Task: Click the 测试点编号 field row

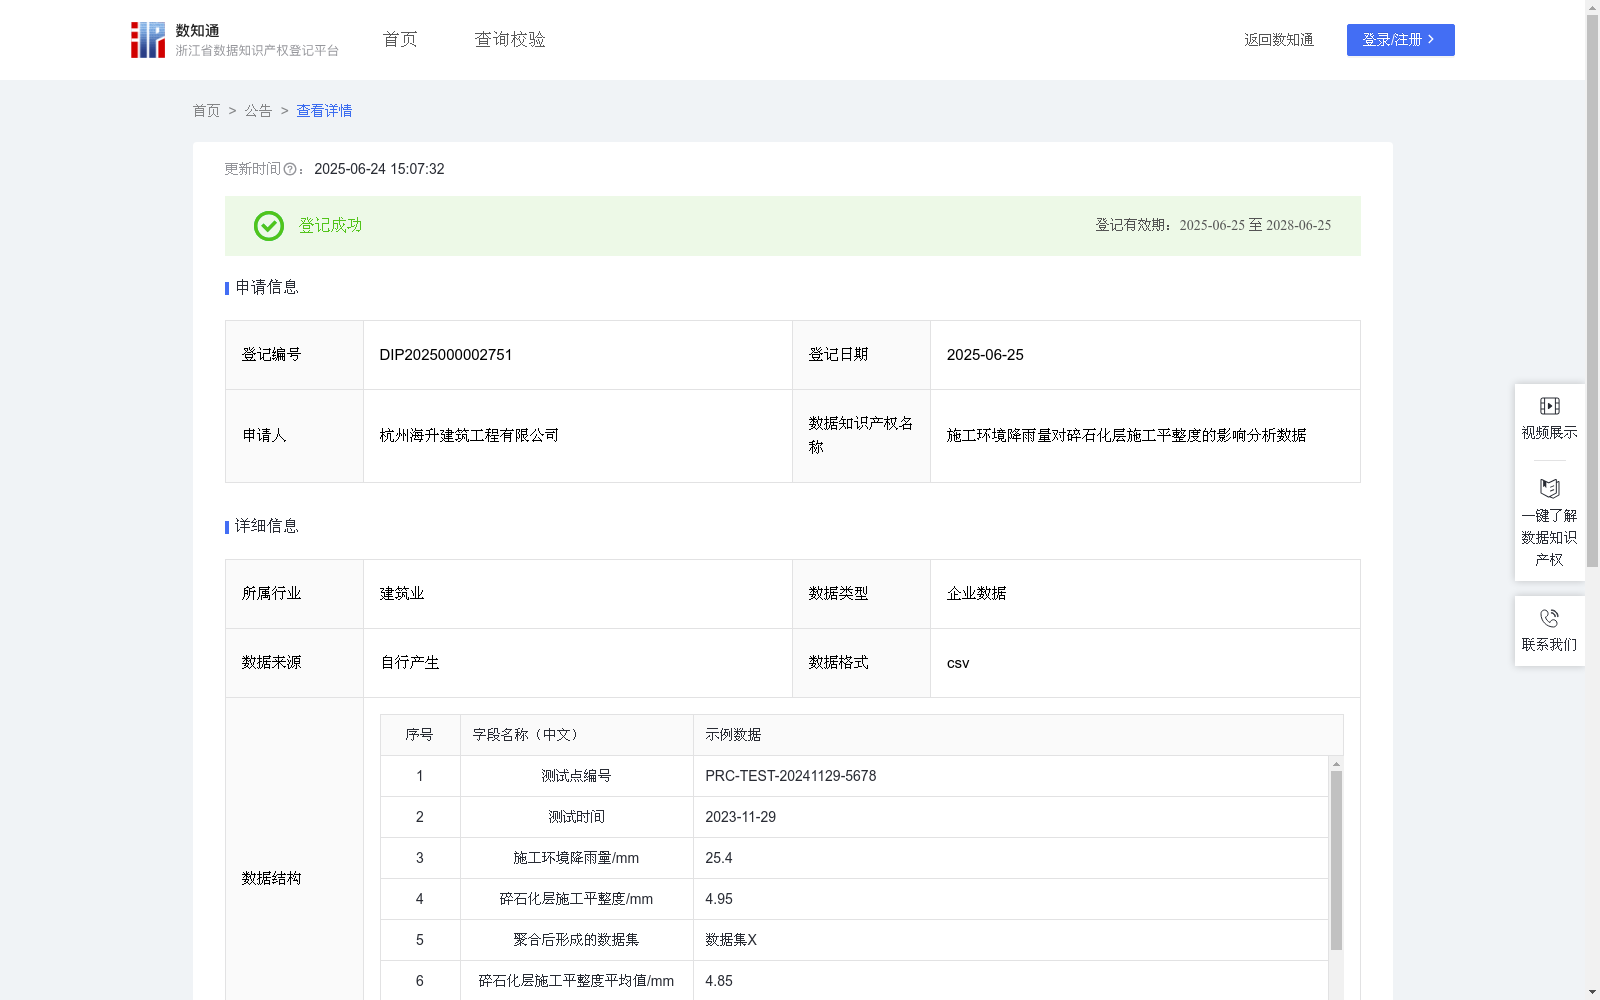Action: [x=854, y=776]
